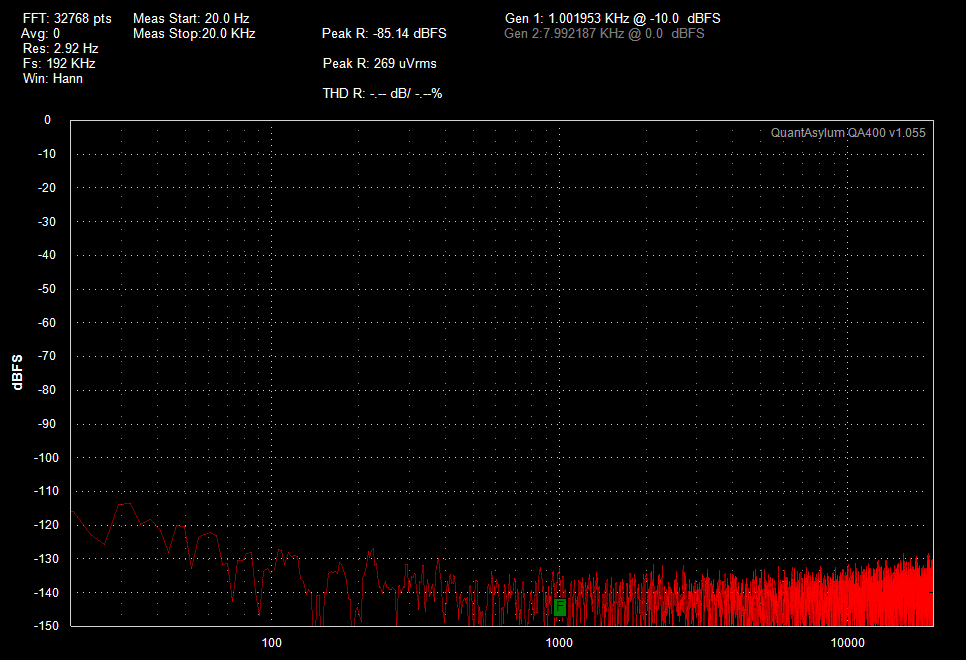The image size is (966, 660).
Task: Click the 0 y-axis label
Action: pos(47,120)
